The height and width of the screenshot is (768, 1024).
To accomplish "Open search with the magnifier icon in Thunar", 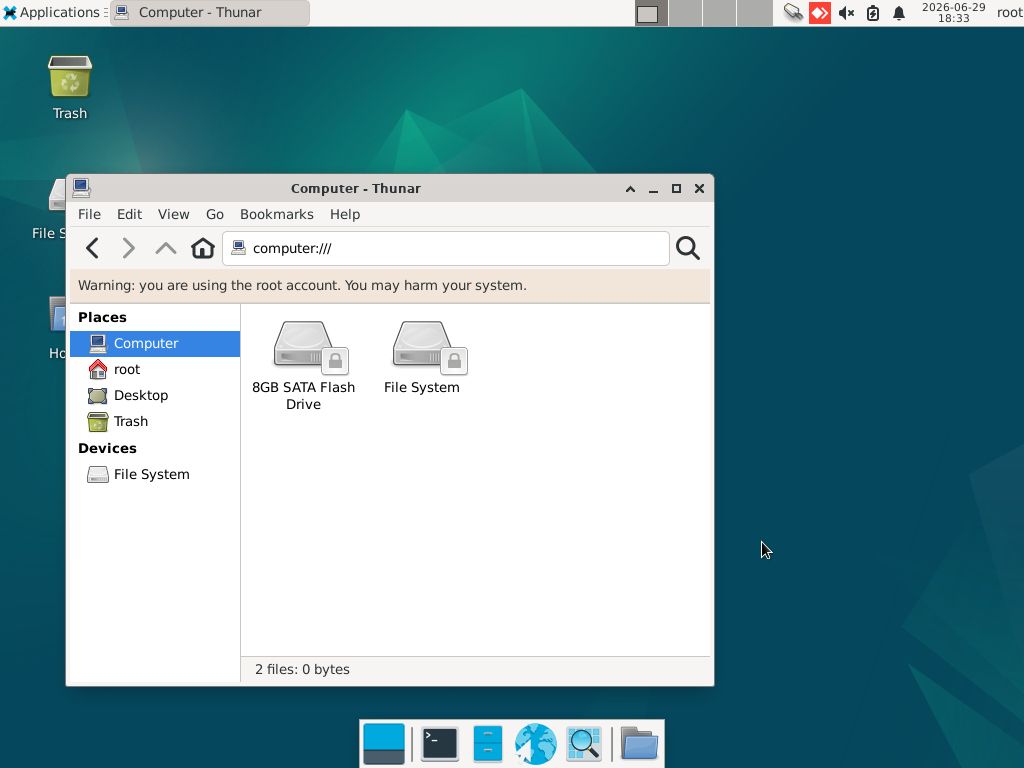I will pyautogui.click(x=688, y=248).
